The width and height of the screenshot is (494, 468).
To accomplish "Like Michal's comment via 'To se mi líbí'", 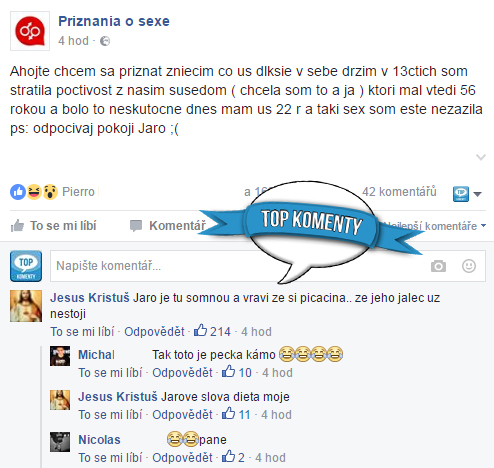I will coord(110,373).
